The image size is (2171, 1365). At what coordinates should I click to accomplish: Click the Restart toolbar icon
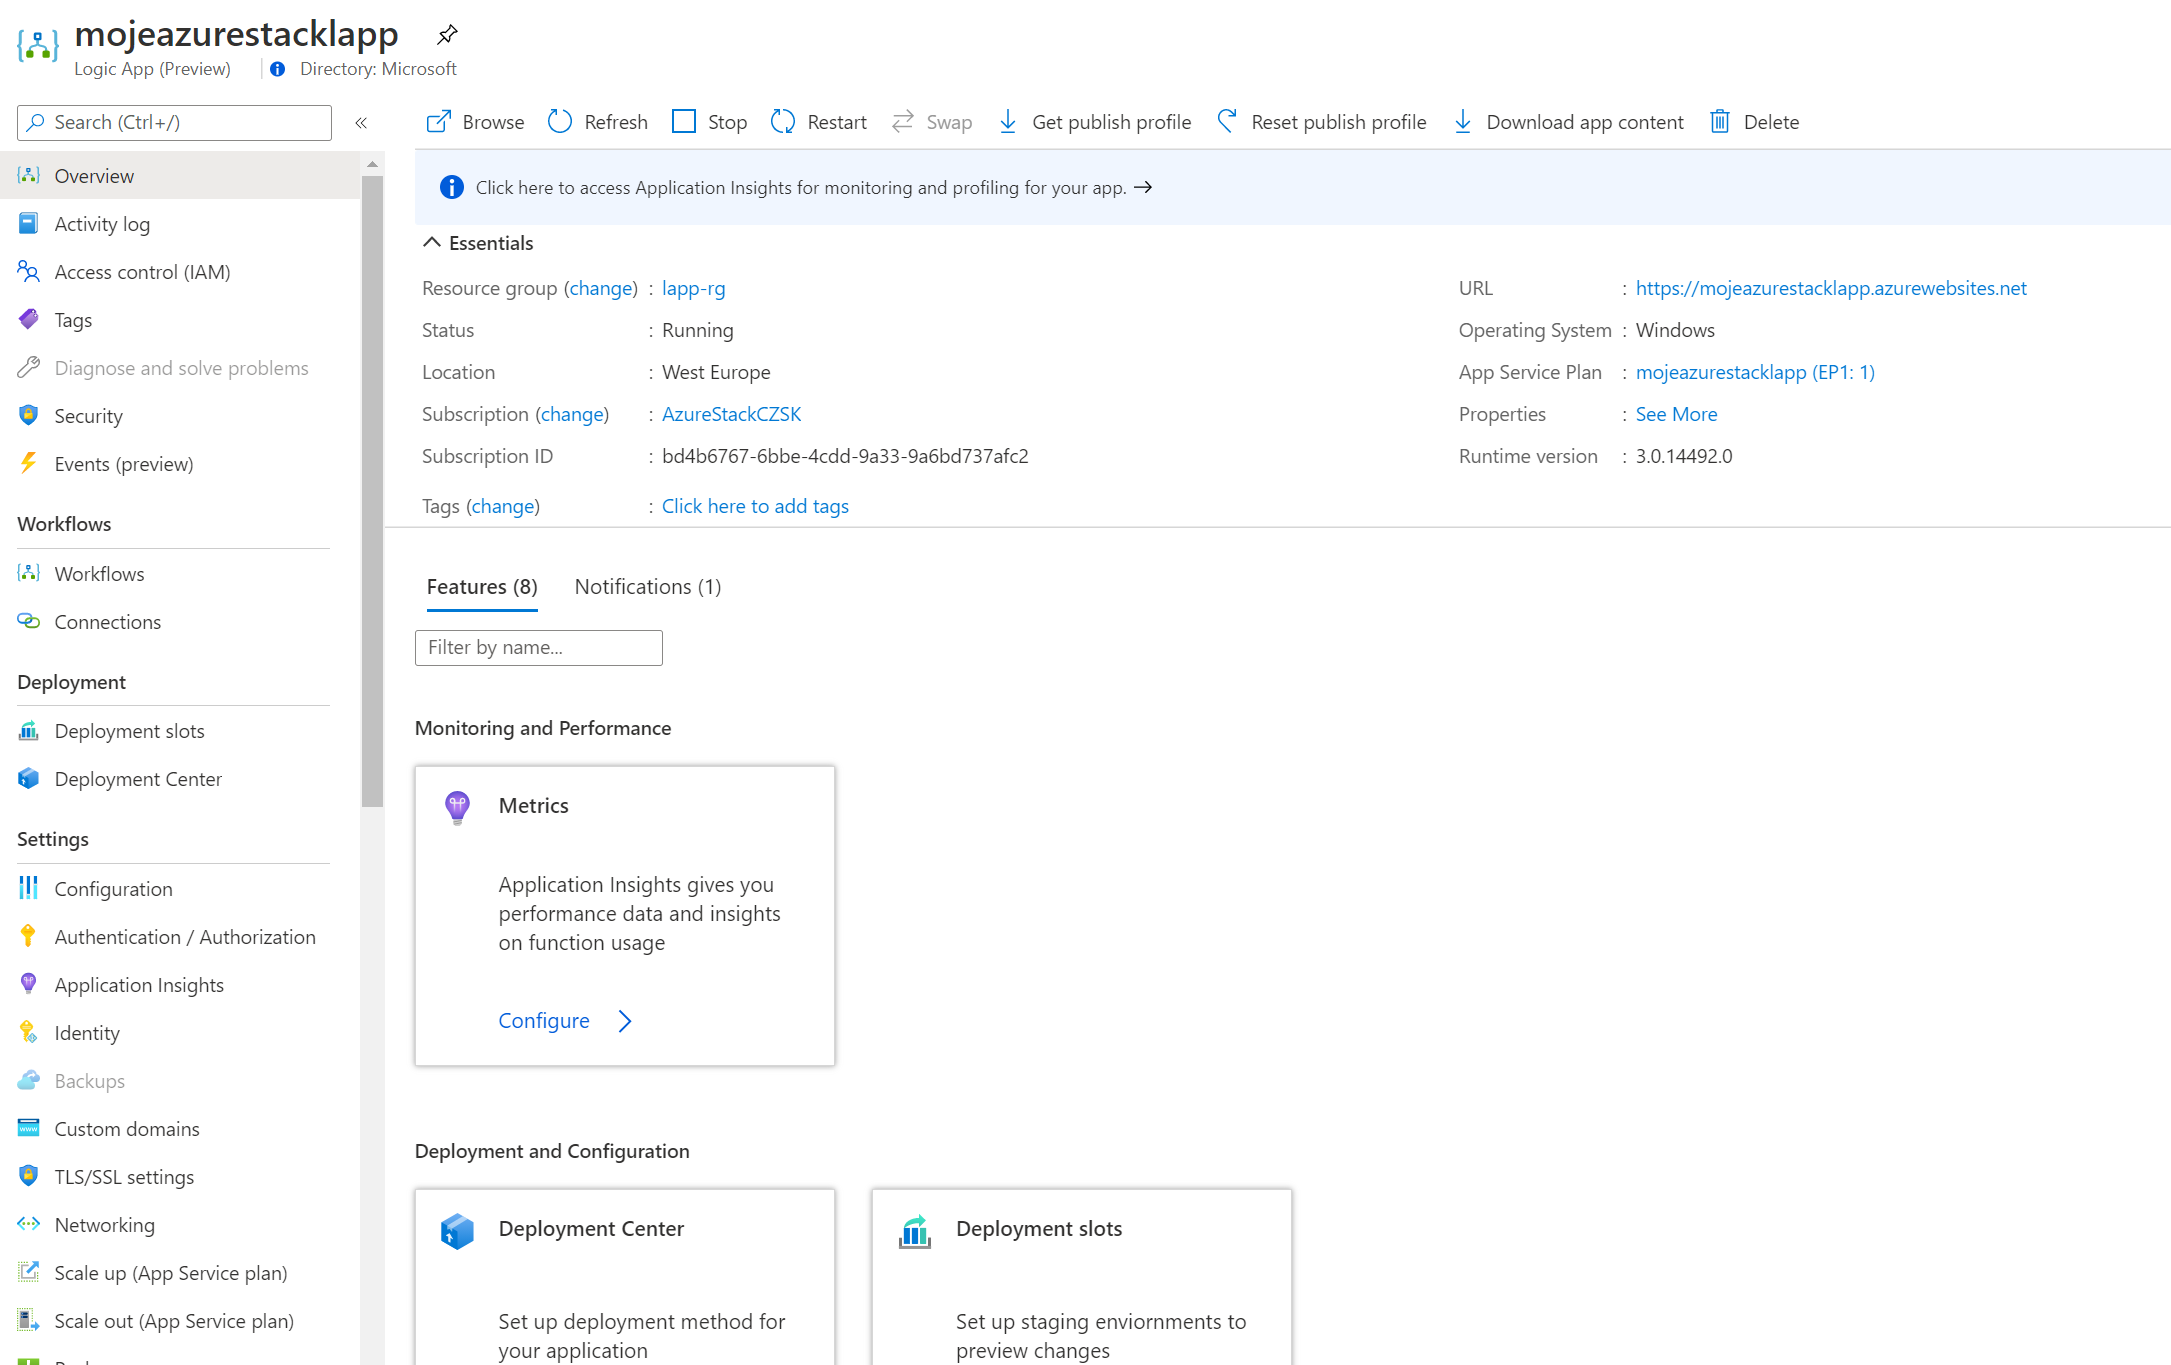(x=783, y=122)
